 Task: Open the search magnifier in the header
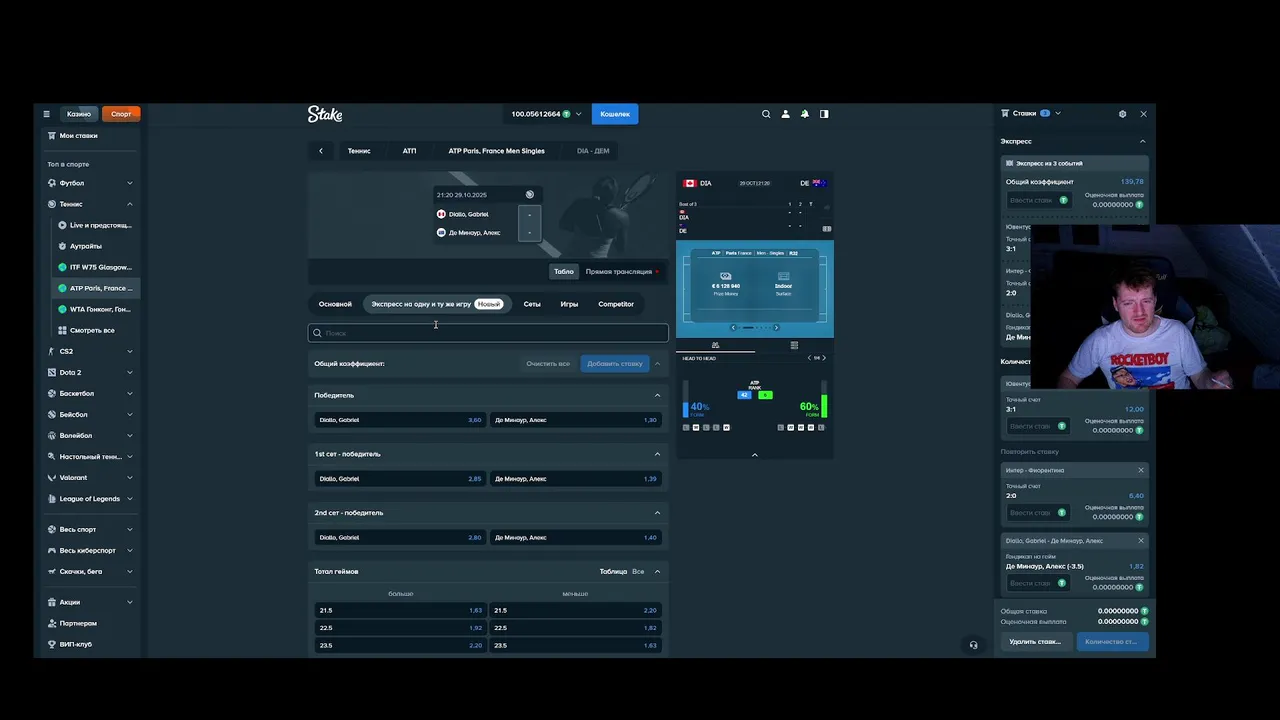[x=766, y=114]
